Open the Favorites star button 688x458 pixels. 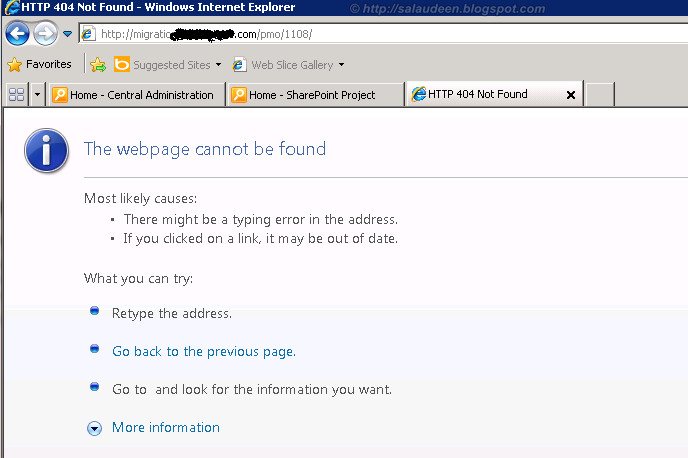tap(39, 64)
